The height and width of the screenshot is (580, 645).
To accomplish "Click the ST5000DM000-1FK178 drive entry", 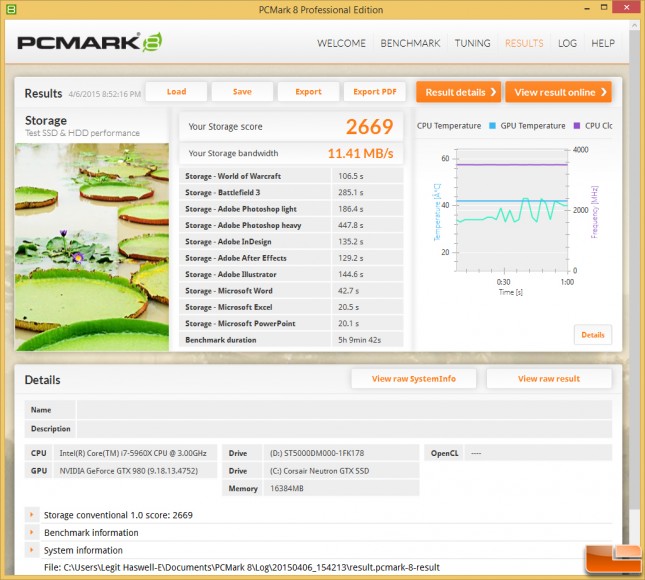I will 341,453.
